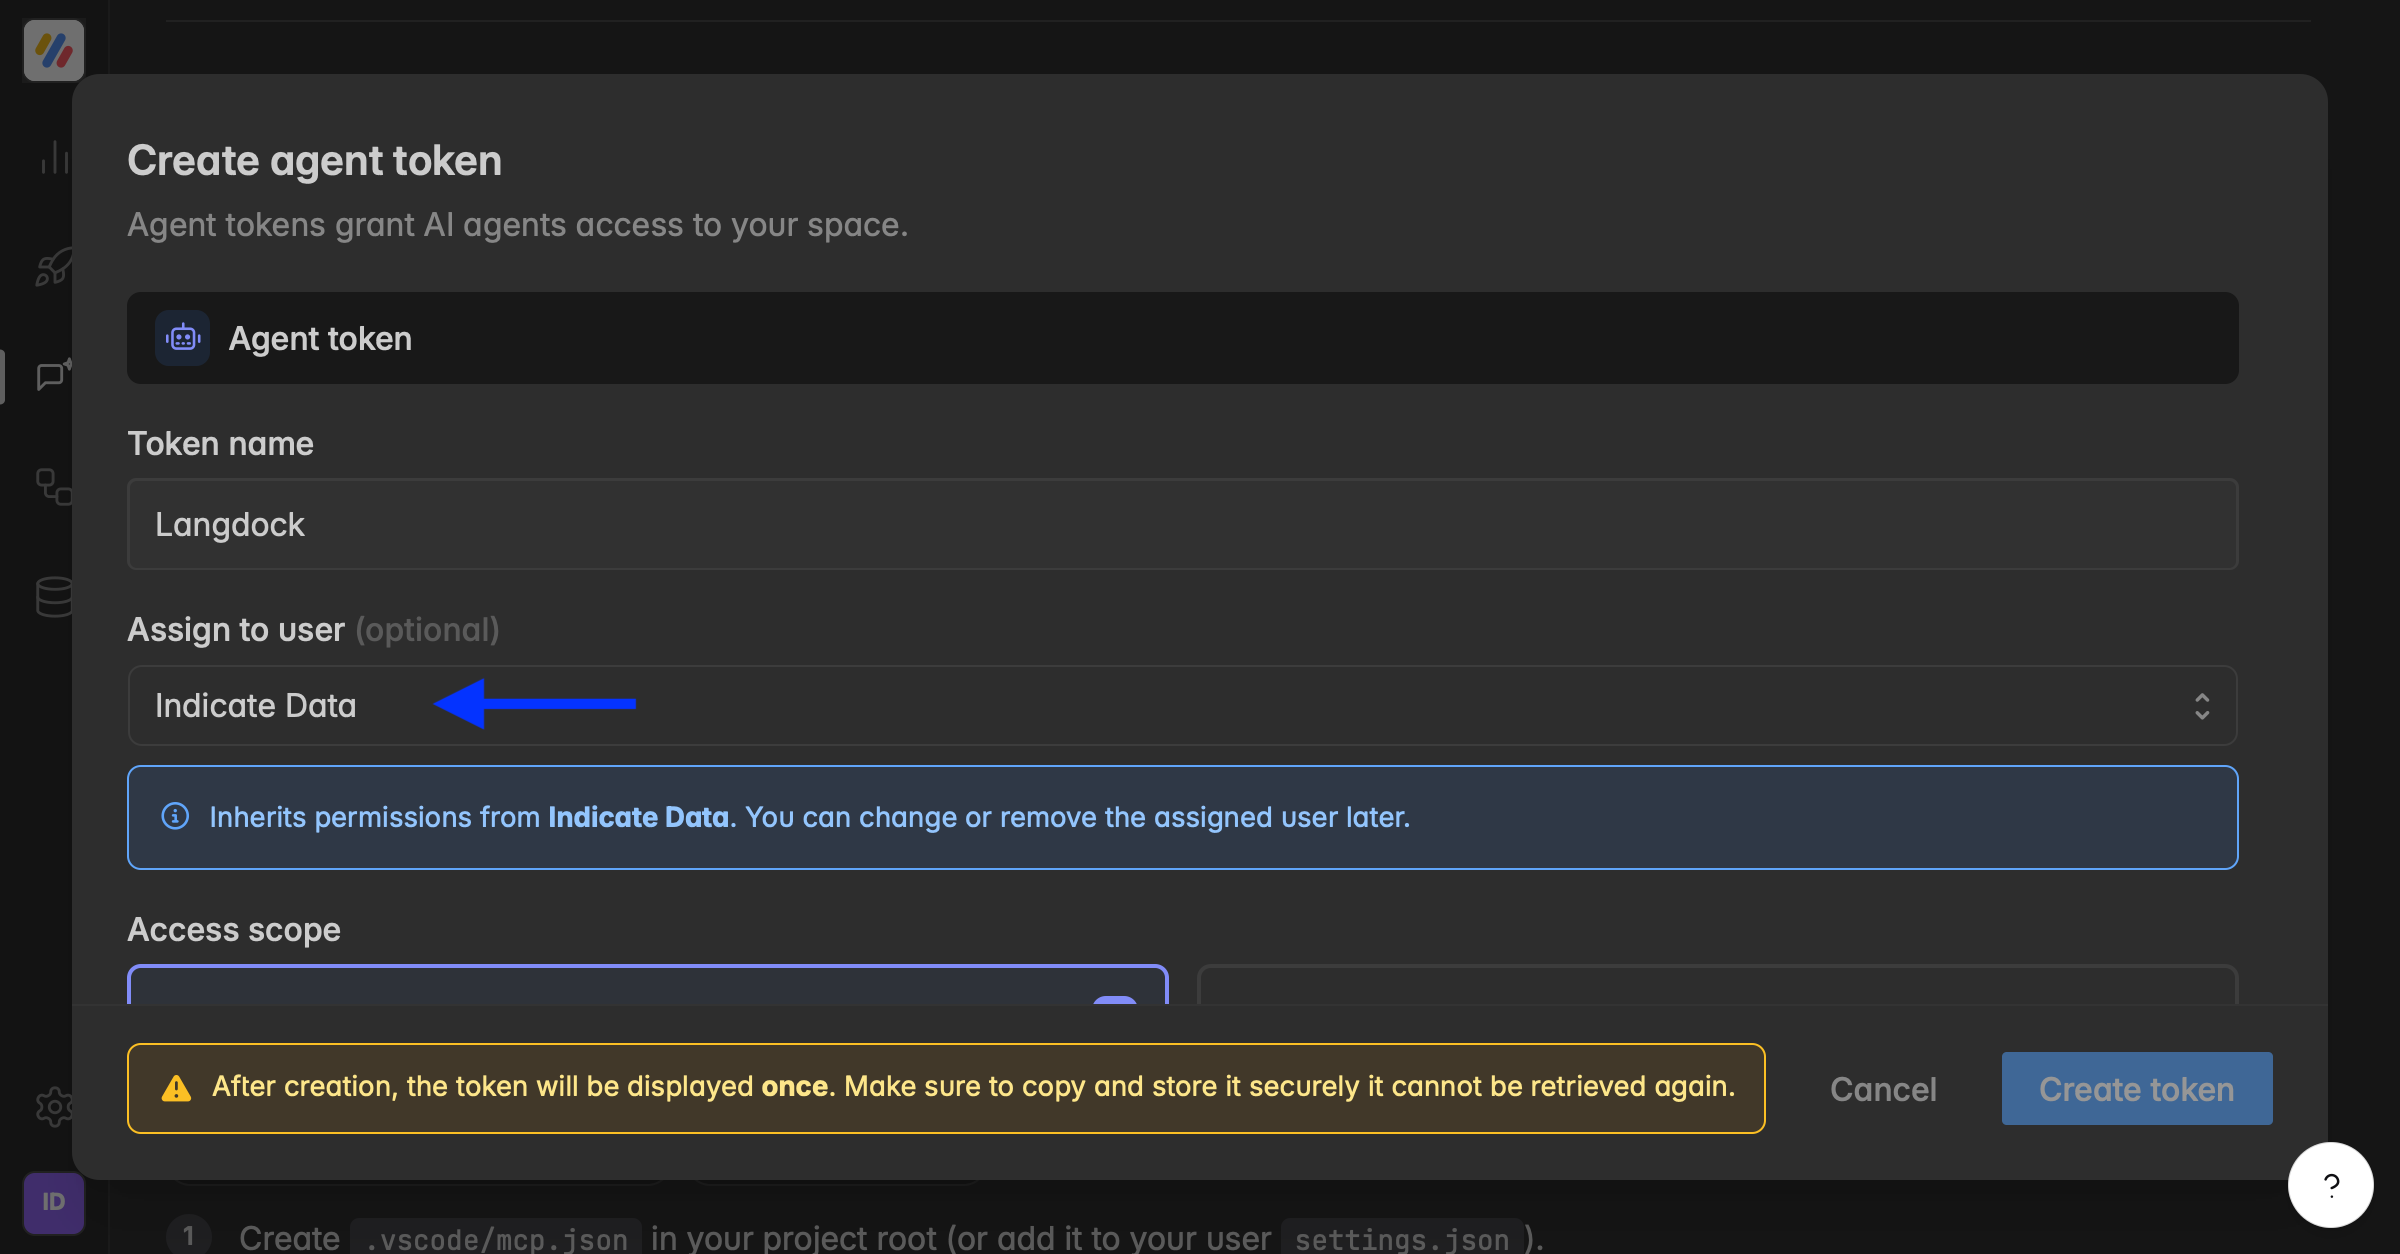
Task: Open the workflow nodes sidebar icon
Action: (54, 487)
